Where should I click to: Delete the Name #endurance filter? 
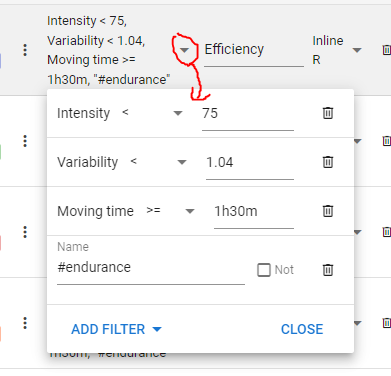328,270
